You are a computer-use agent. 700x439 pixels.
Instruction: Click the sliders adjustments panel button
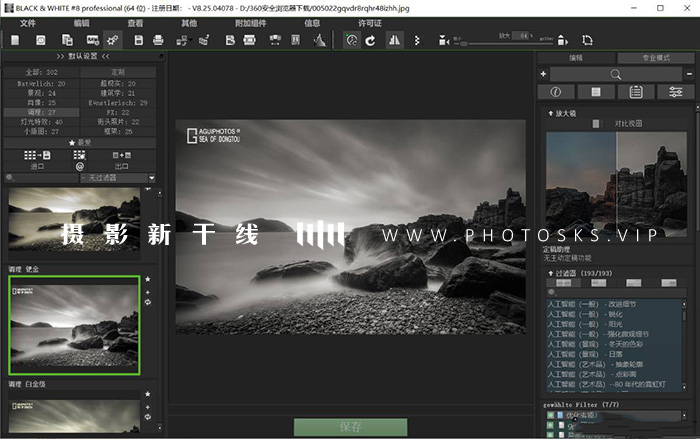pos(675,92)
